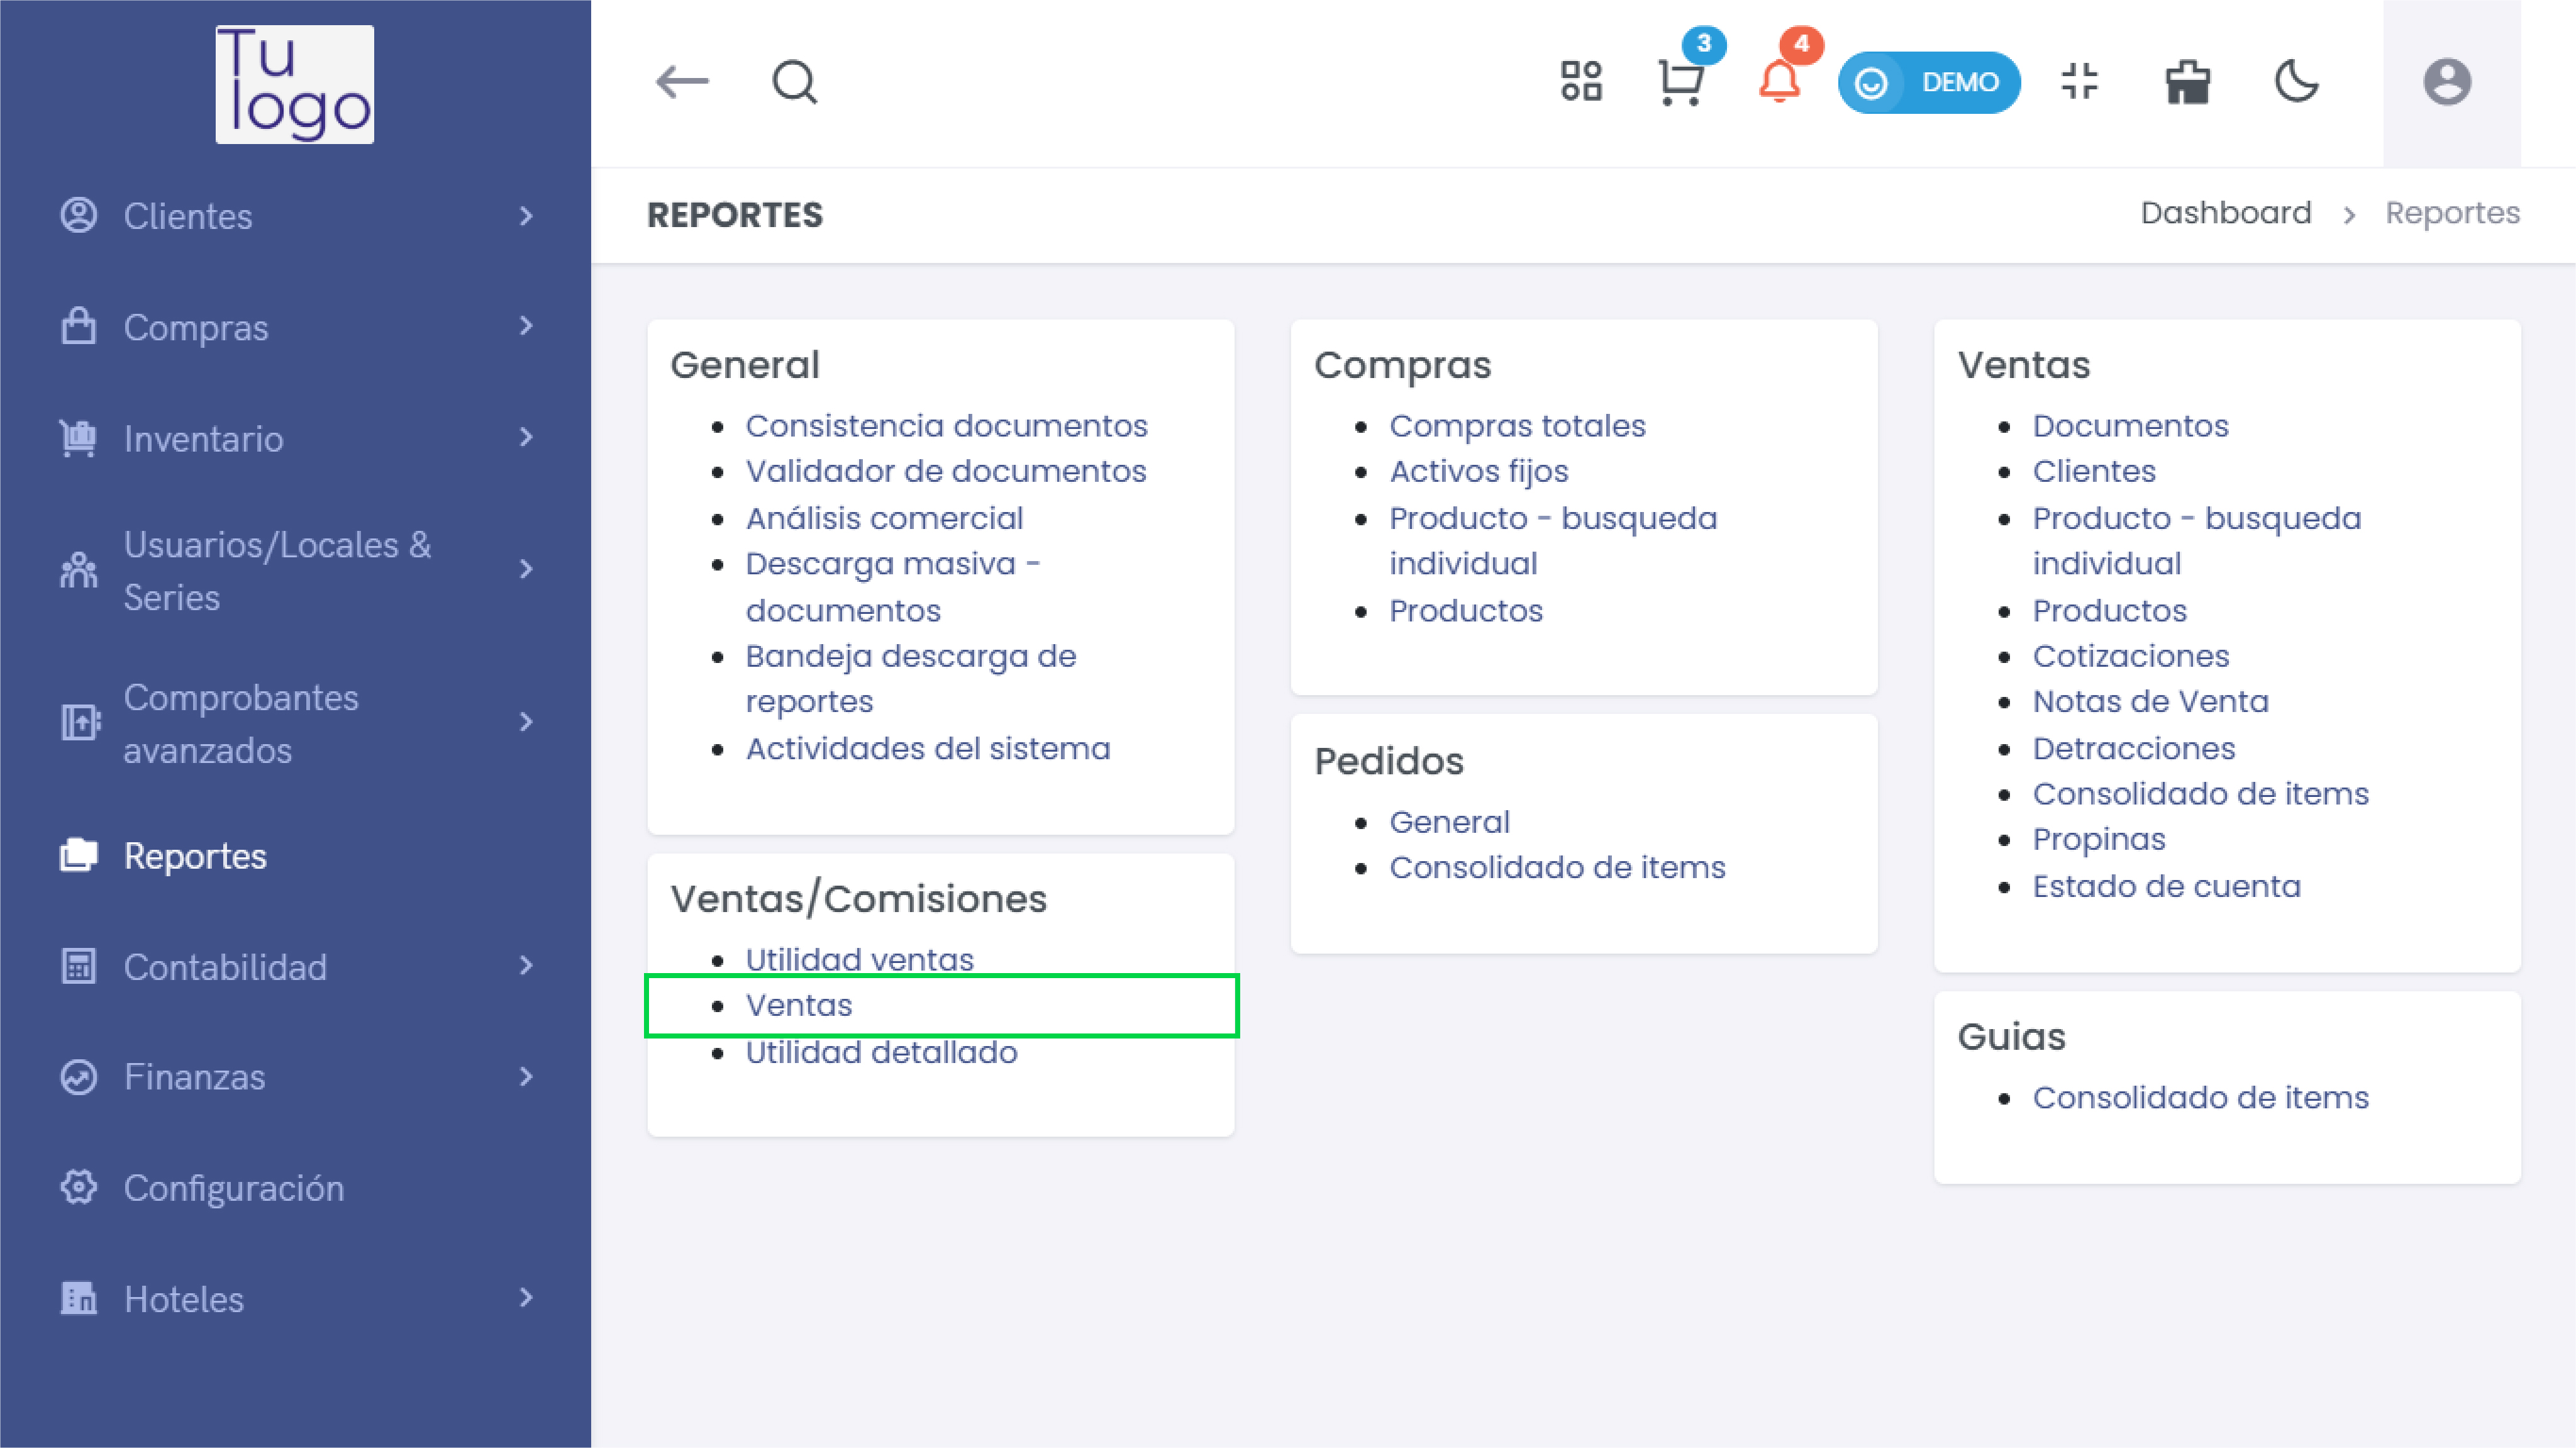This screenshot has height=1448, width=2576.
Task: Open the apps grid icon
Action: pos(1581,82)
